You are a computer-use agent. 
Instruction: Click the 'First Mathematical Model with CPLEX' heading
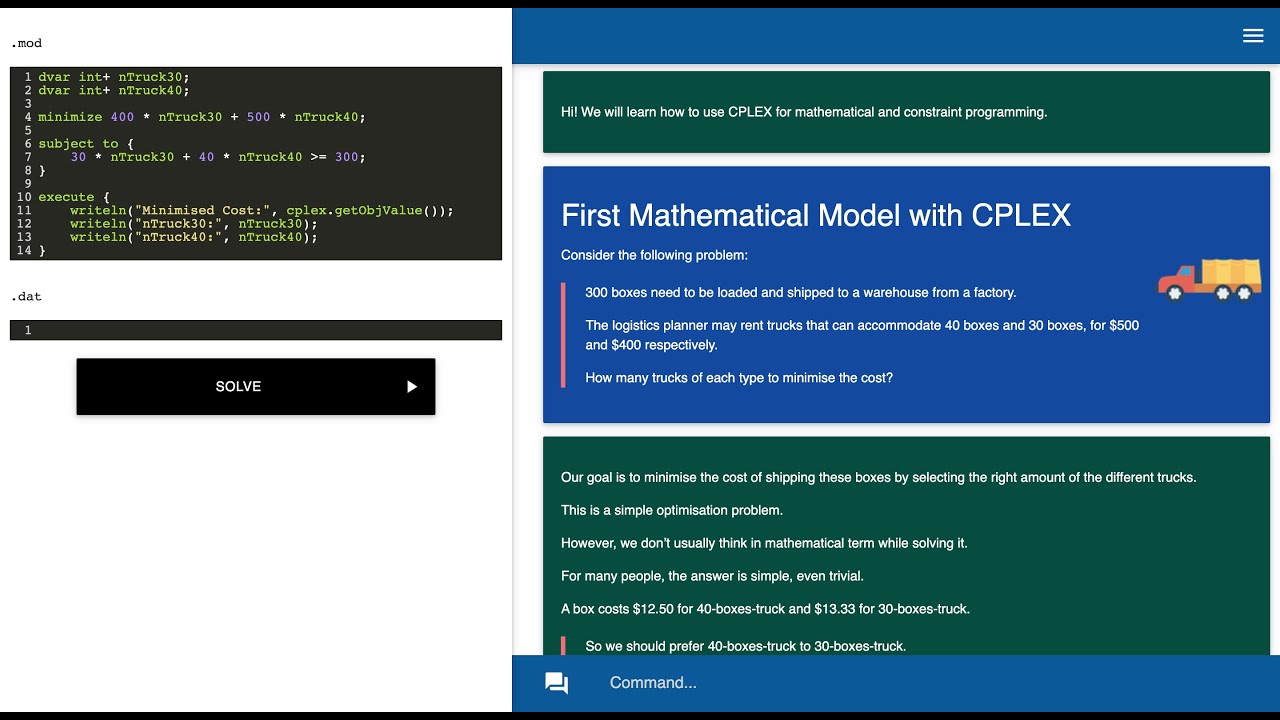pos(816,215)
